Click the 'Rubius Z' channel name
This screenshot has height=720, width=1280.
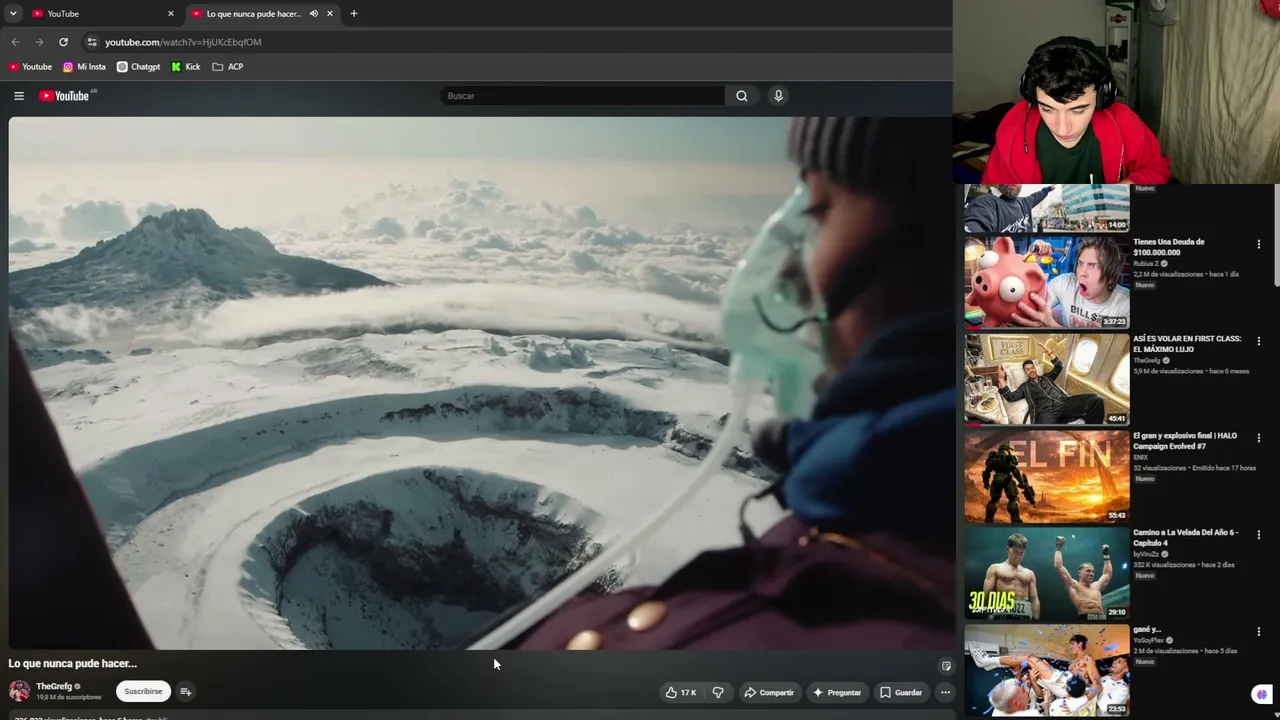1146,264
